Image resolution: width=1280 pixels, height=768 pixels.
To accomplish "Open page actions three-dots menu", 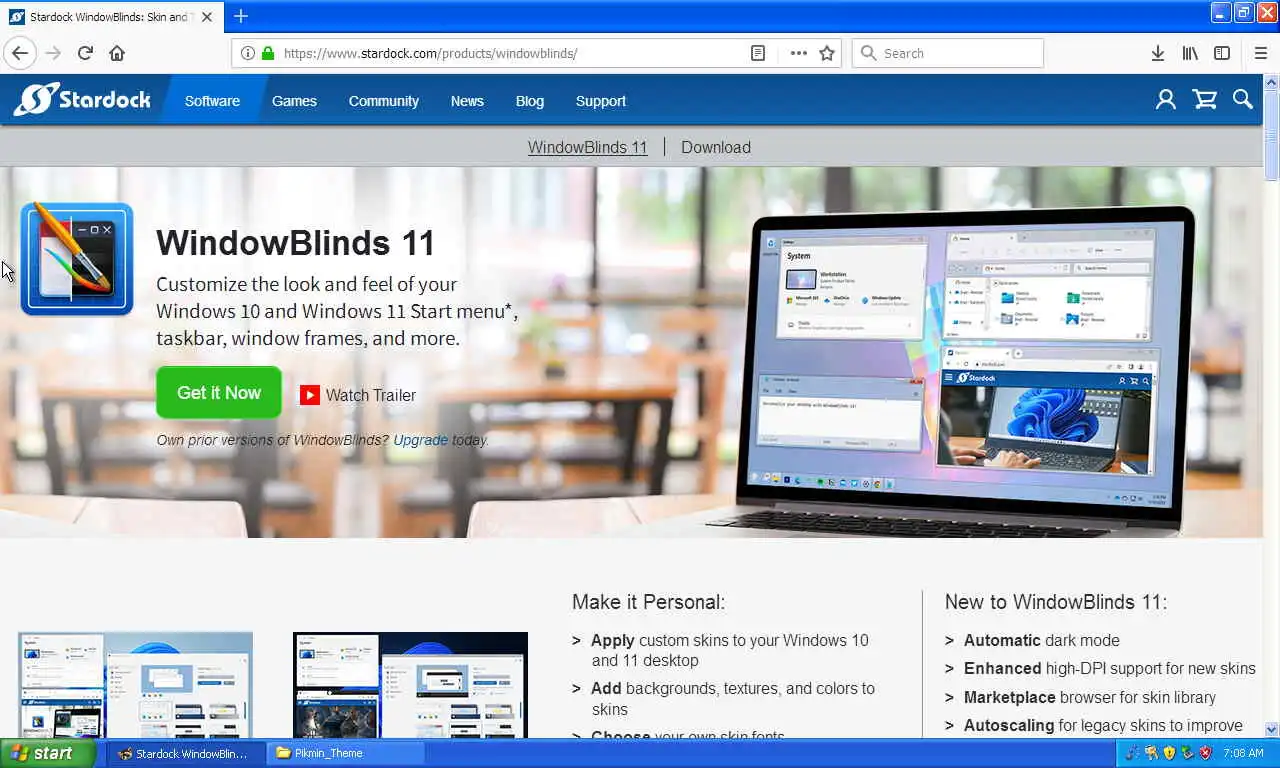I will click(x=798, y=53).
